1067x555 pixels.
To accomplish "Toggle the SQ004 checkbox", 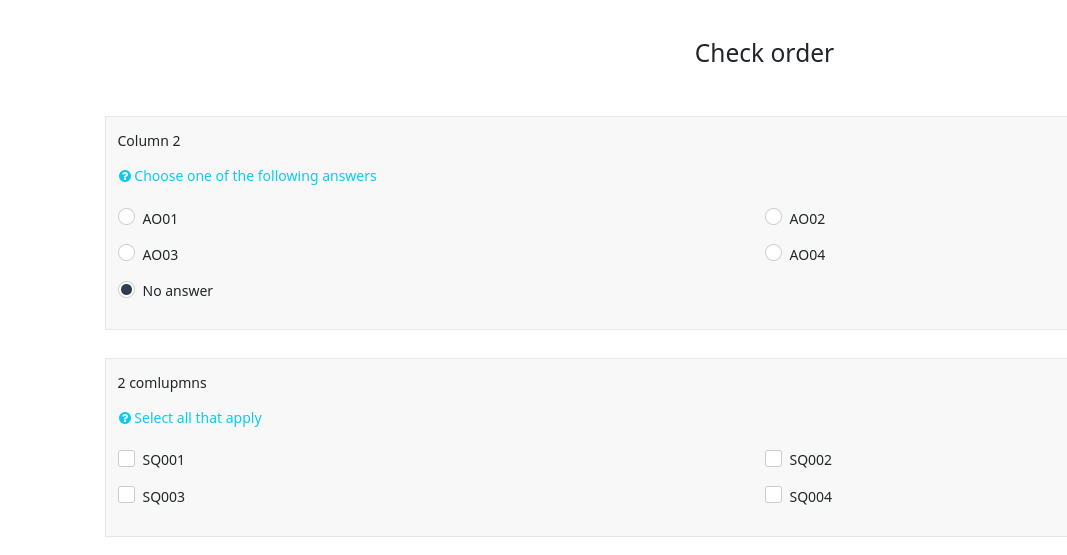I will [x=773, y=495].
